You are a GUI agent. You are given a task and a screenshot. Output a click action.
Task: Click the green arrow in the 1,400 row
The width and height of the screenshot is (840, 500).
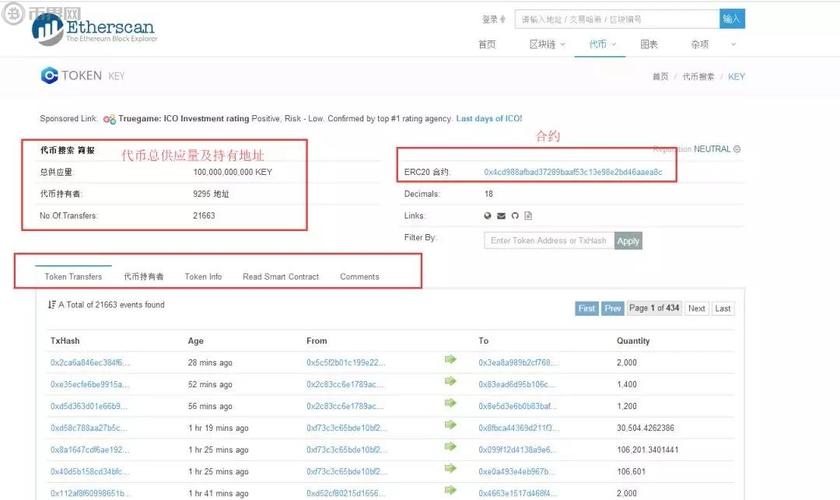pos(450,381)
